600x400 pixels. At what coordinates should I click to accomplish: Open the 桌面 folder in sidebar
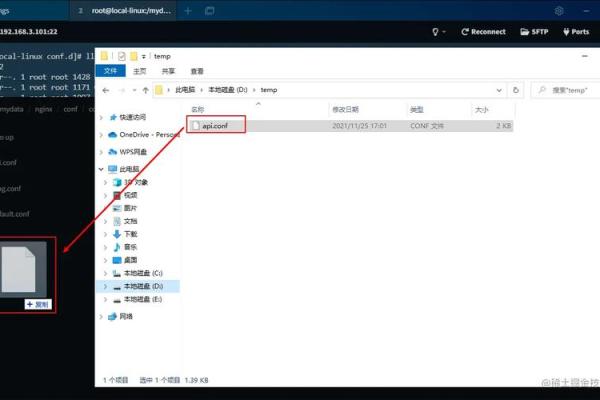130,260
